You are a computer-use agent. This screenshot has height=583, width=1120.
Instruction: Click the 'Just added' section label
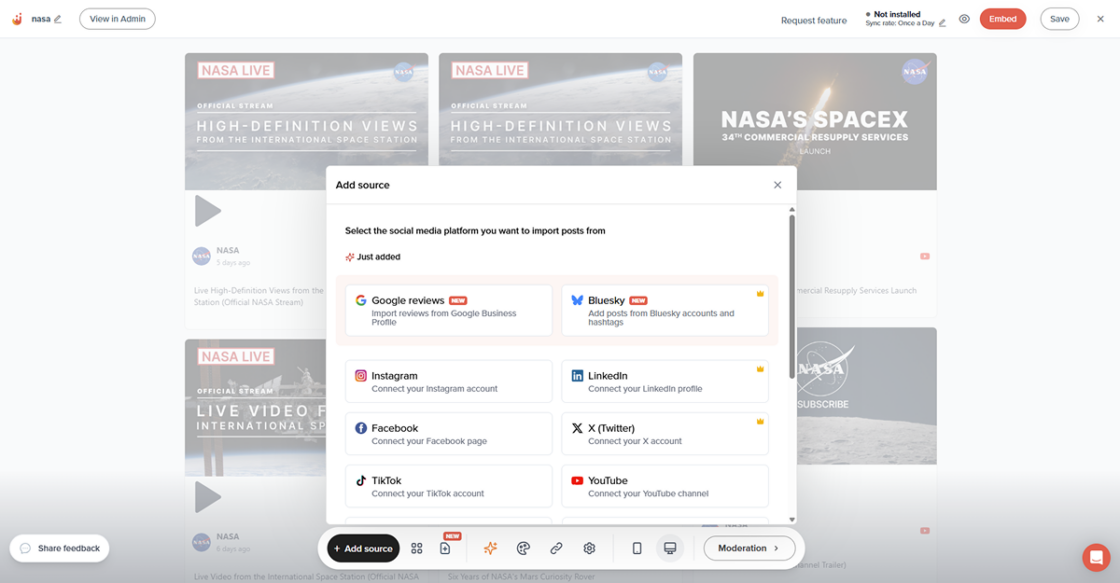pyautogui.click(x=379, y=256)
